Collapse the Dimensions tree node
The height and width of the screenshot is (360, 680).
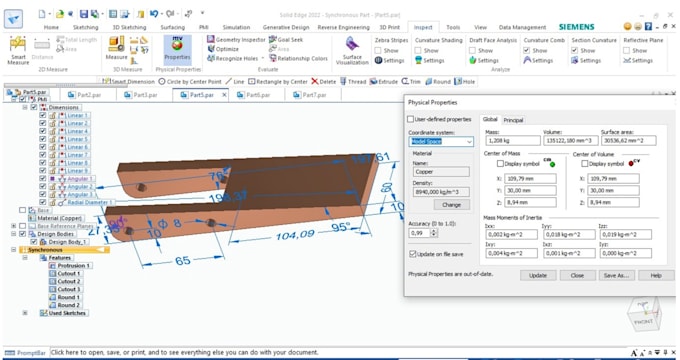[25, 107]
